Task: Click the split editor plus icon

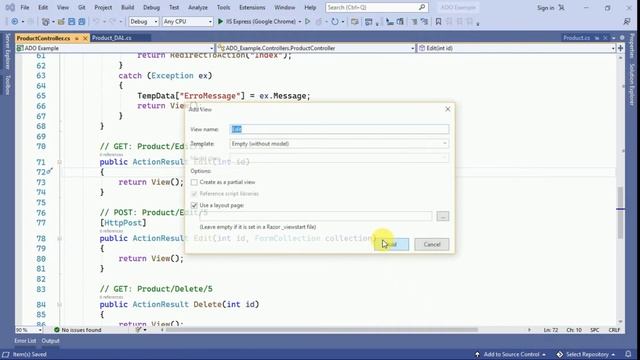Action: click(x=620, y=48)
